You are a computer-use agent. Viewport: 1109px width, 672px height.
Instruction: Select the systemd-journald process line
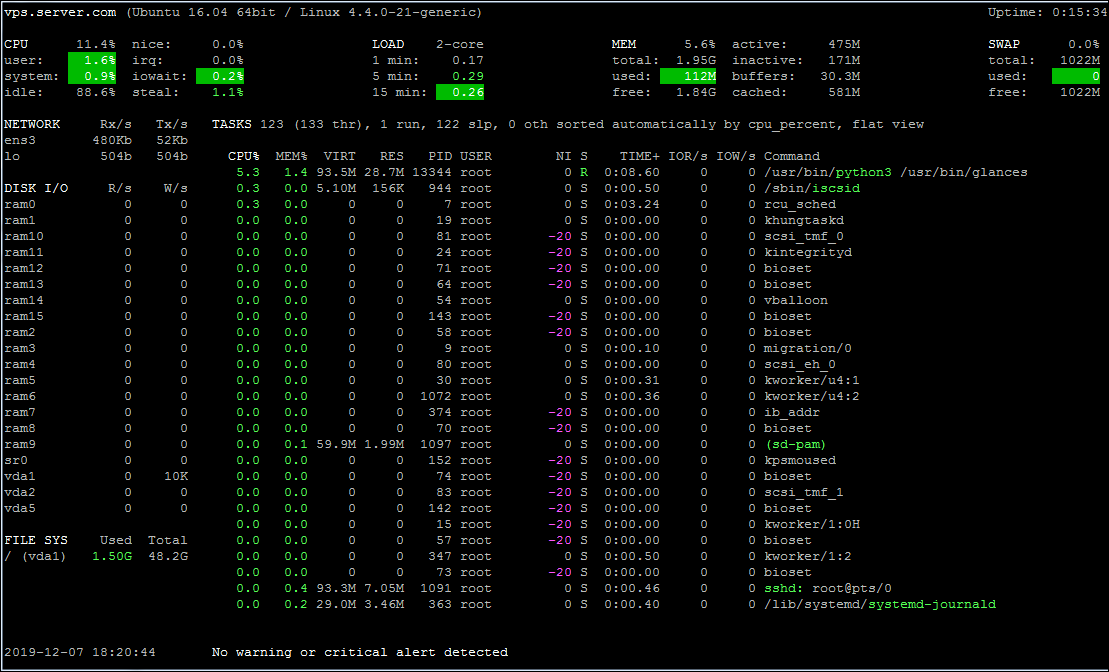(612, 605)
